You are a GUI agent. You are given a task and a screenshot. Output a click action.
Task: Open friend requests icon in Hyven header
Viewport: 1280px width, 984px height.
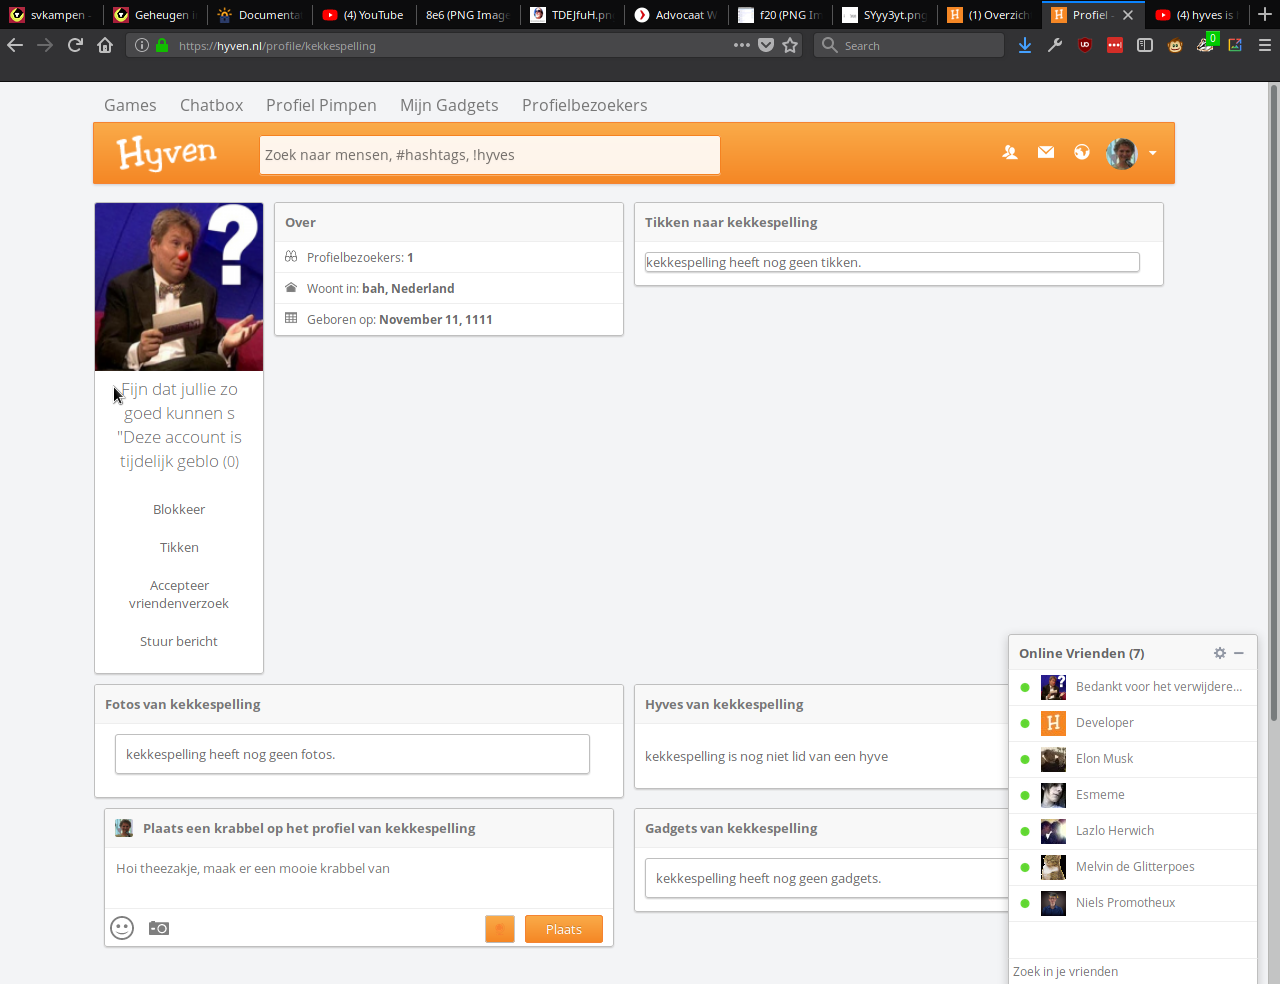(x=1010, y=153)
